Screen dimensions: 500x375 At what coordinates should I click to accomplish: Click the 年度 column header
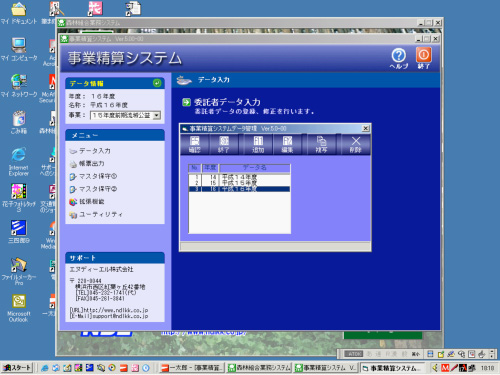210,167
